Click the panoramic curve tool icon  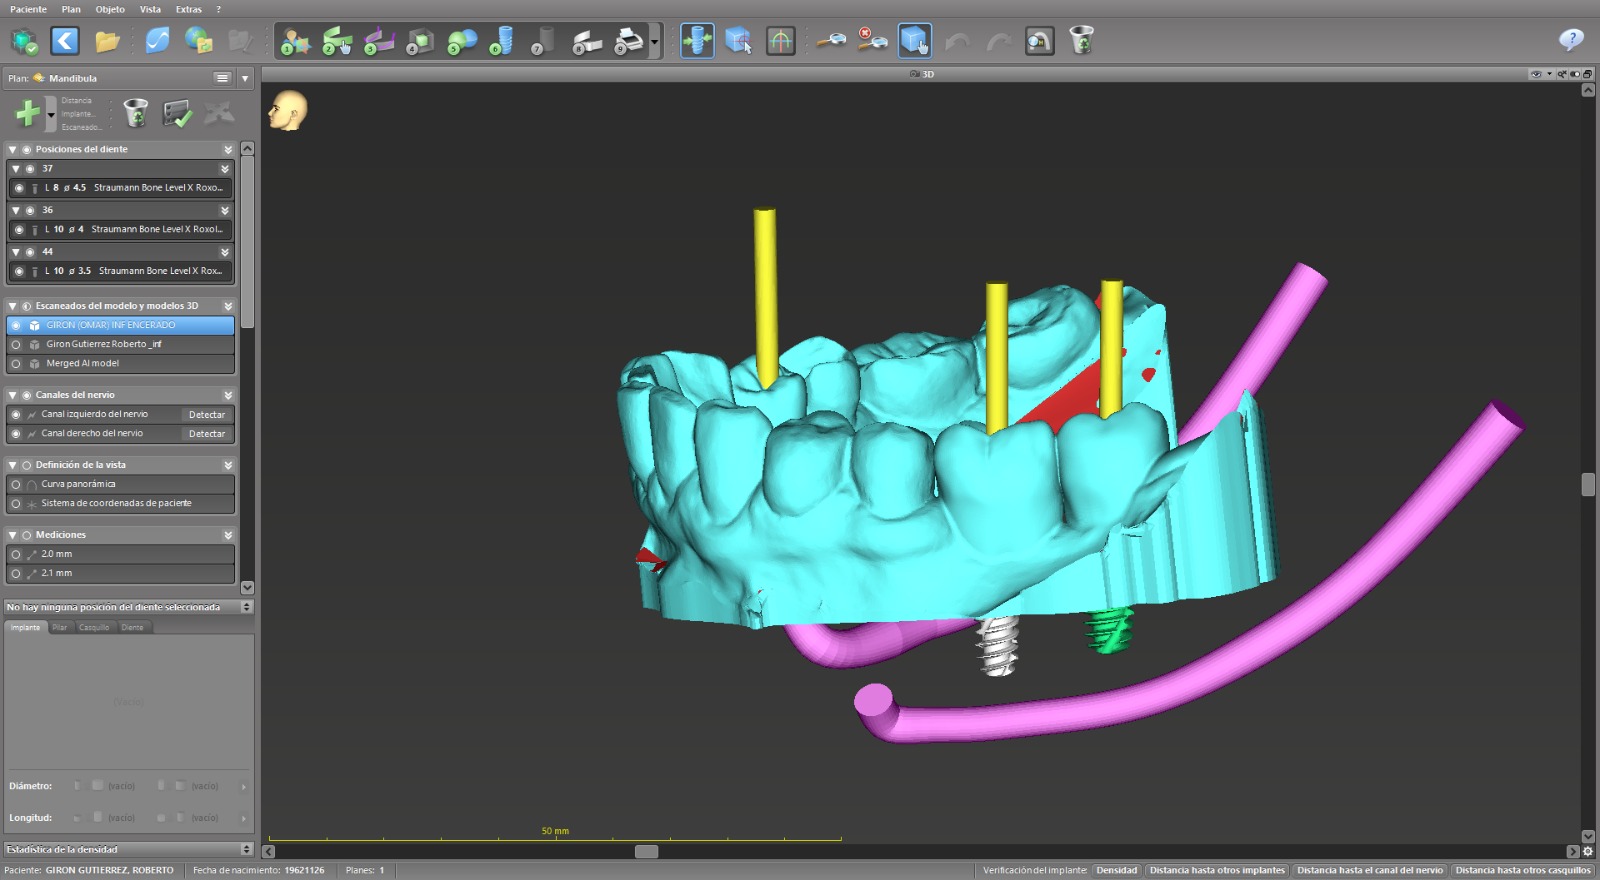[x=780, y=41]
